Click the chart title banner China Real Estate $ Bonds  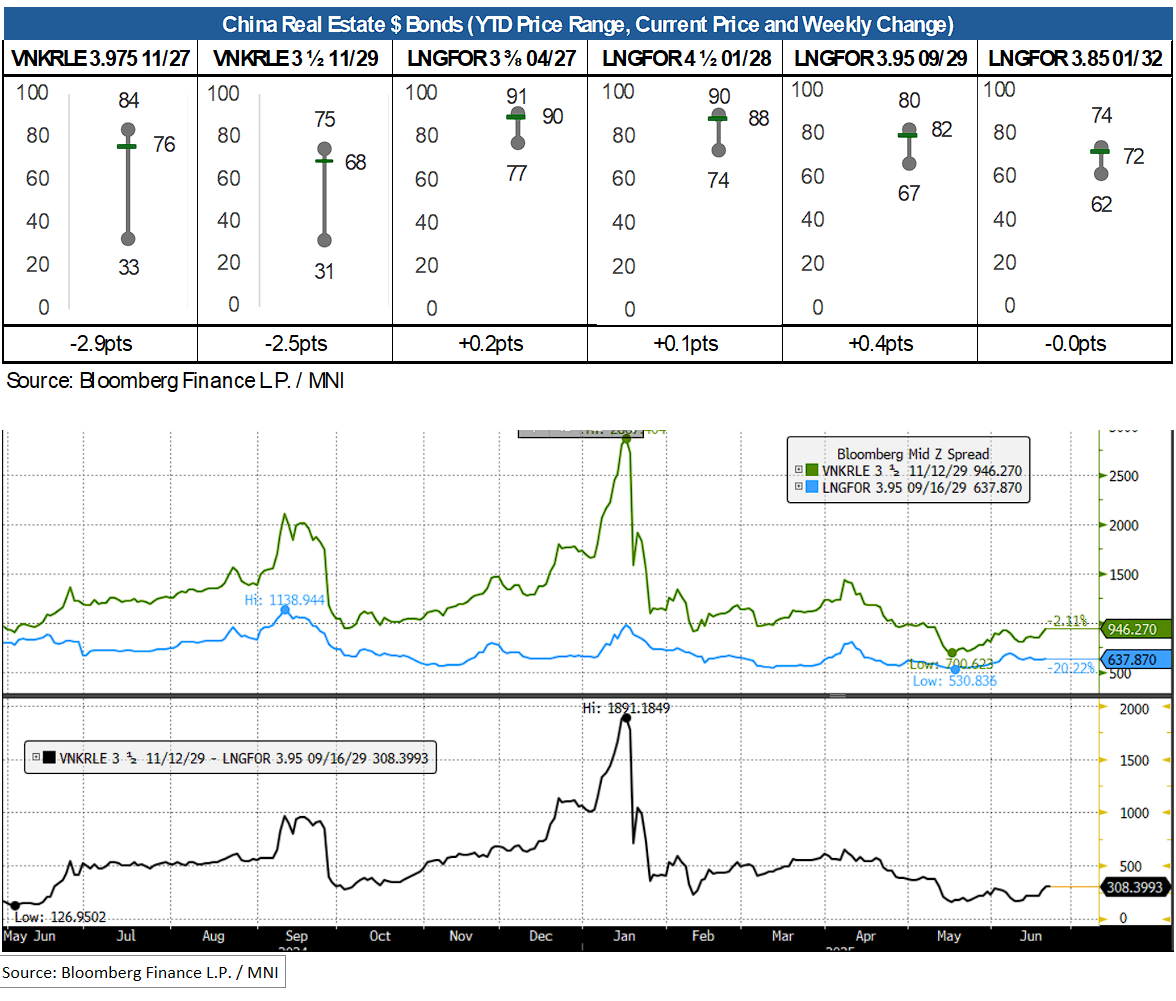[x=588, y=25]
